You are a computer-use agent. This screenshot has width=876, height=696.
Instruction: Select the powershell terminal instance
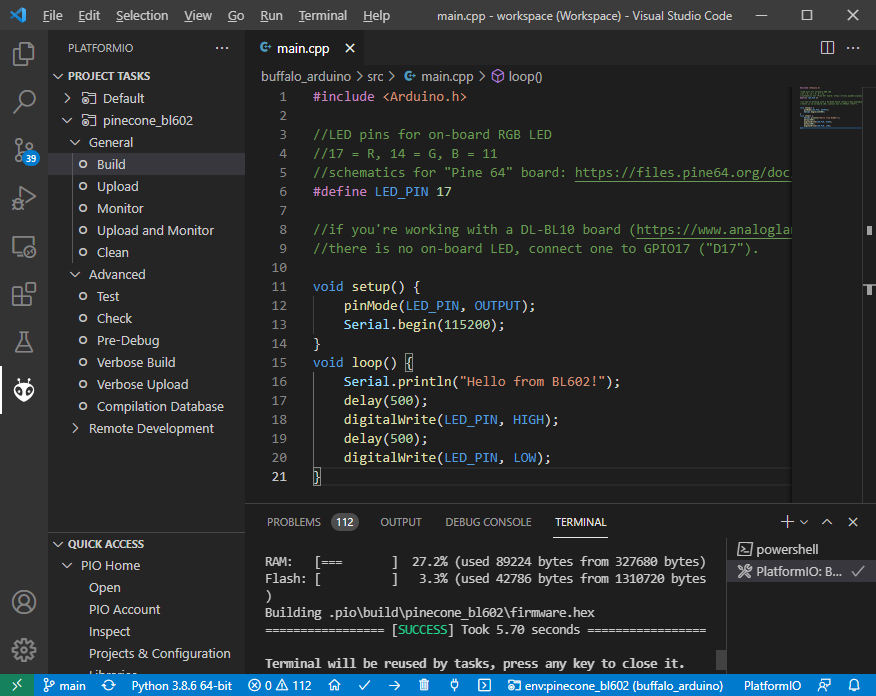(801, 549)
